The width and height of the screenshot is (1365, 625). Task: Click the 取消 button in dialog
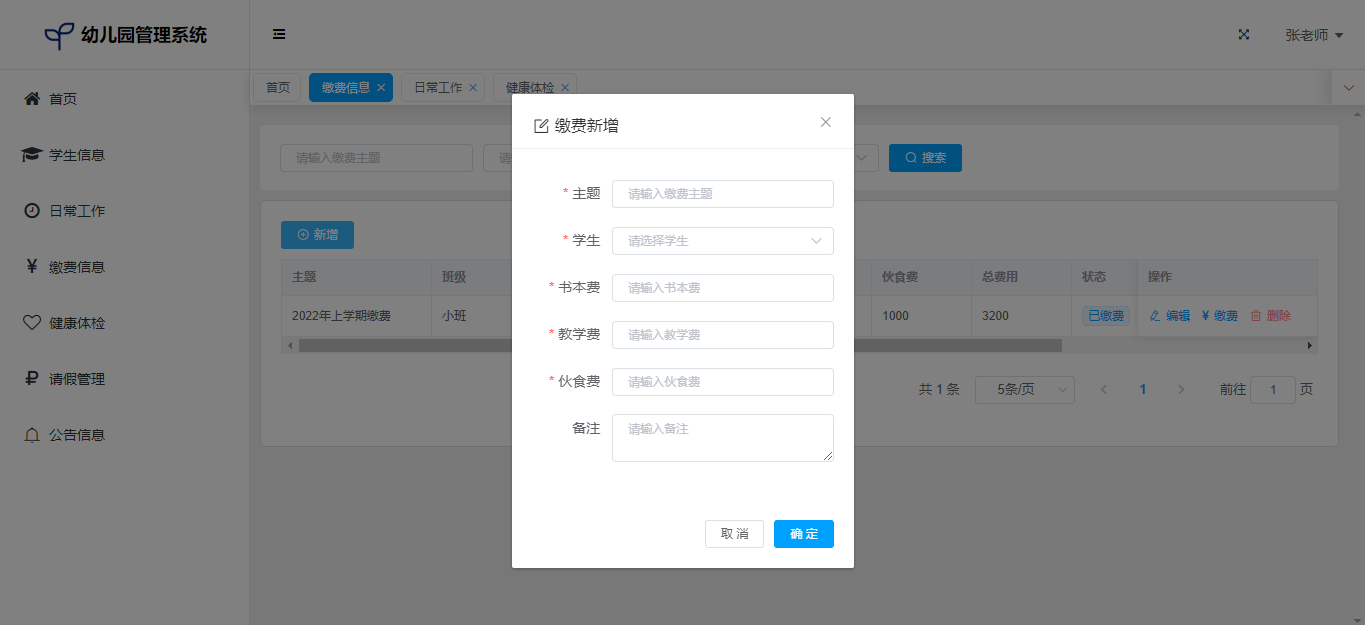pyautogui.click(x=734, y=534)
